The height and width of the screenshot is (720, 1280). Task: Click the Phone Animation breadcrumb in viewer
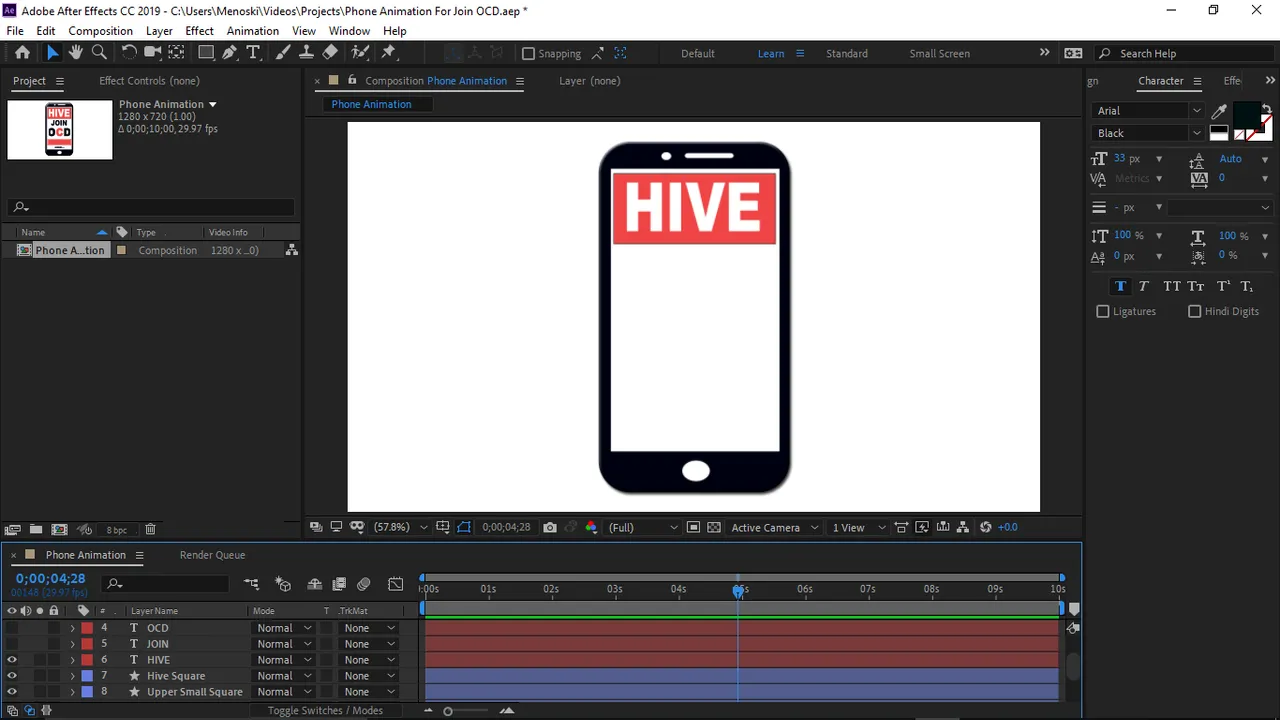pyautogui.click(x=371, y=104)
